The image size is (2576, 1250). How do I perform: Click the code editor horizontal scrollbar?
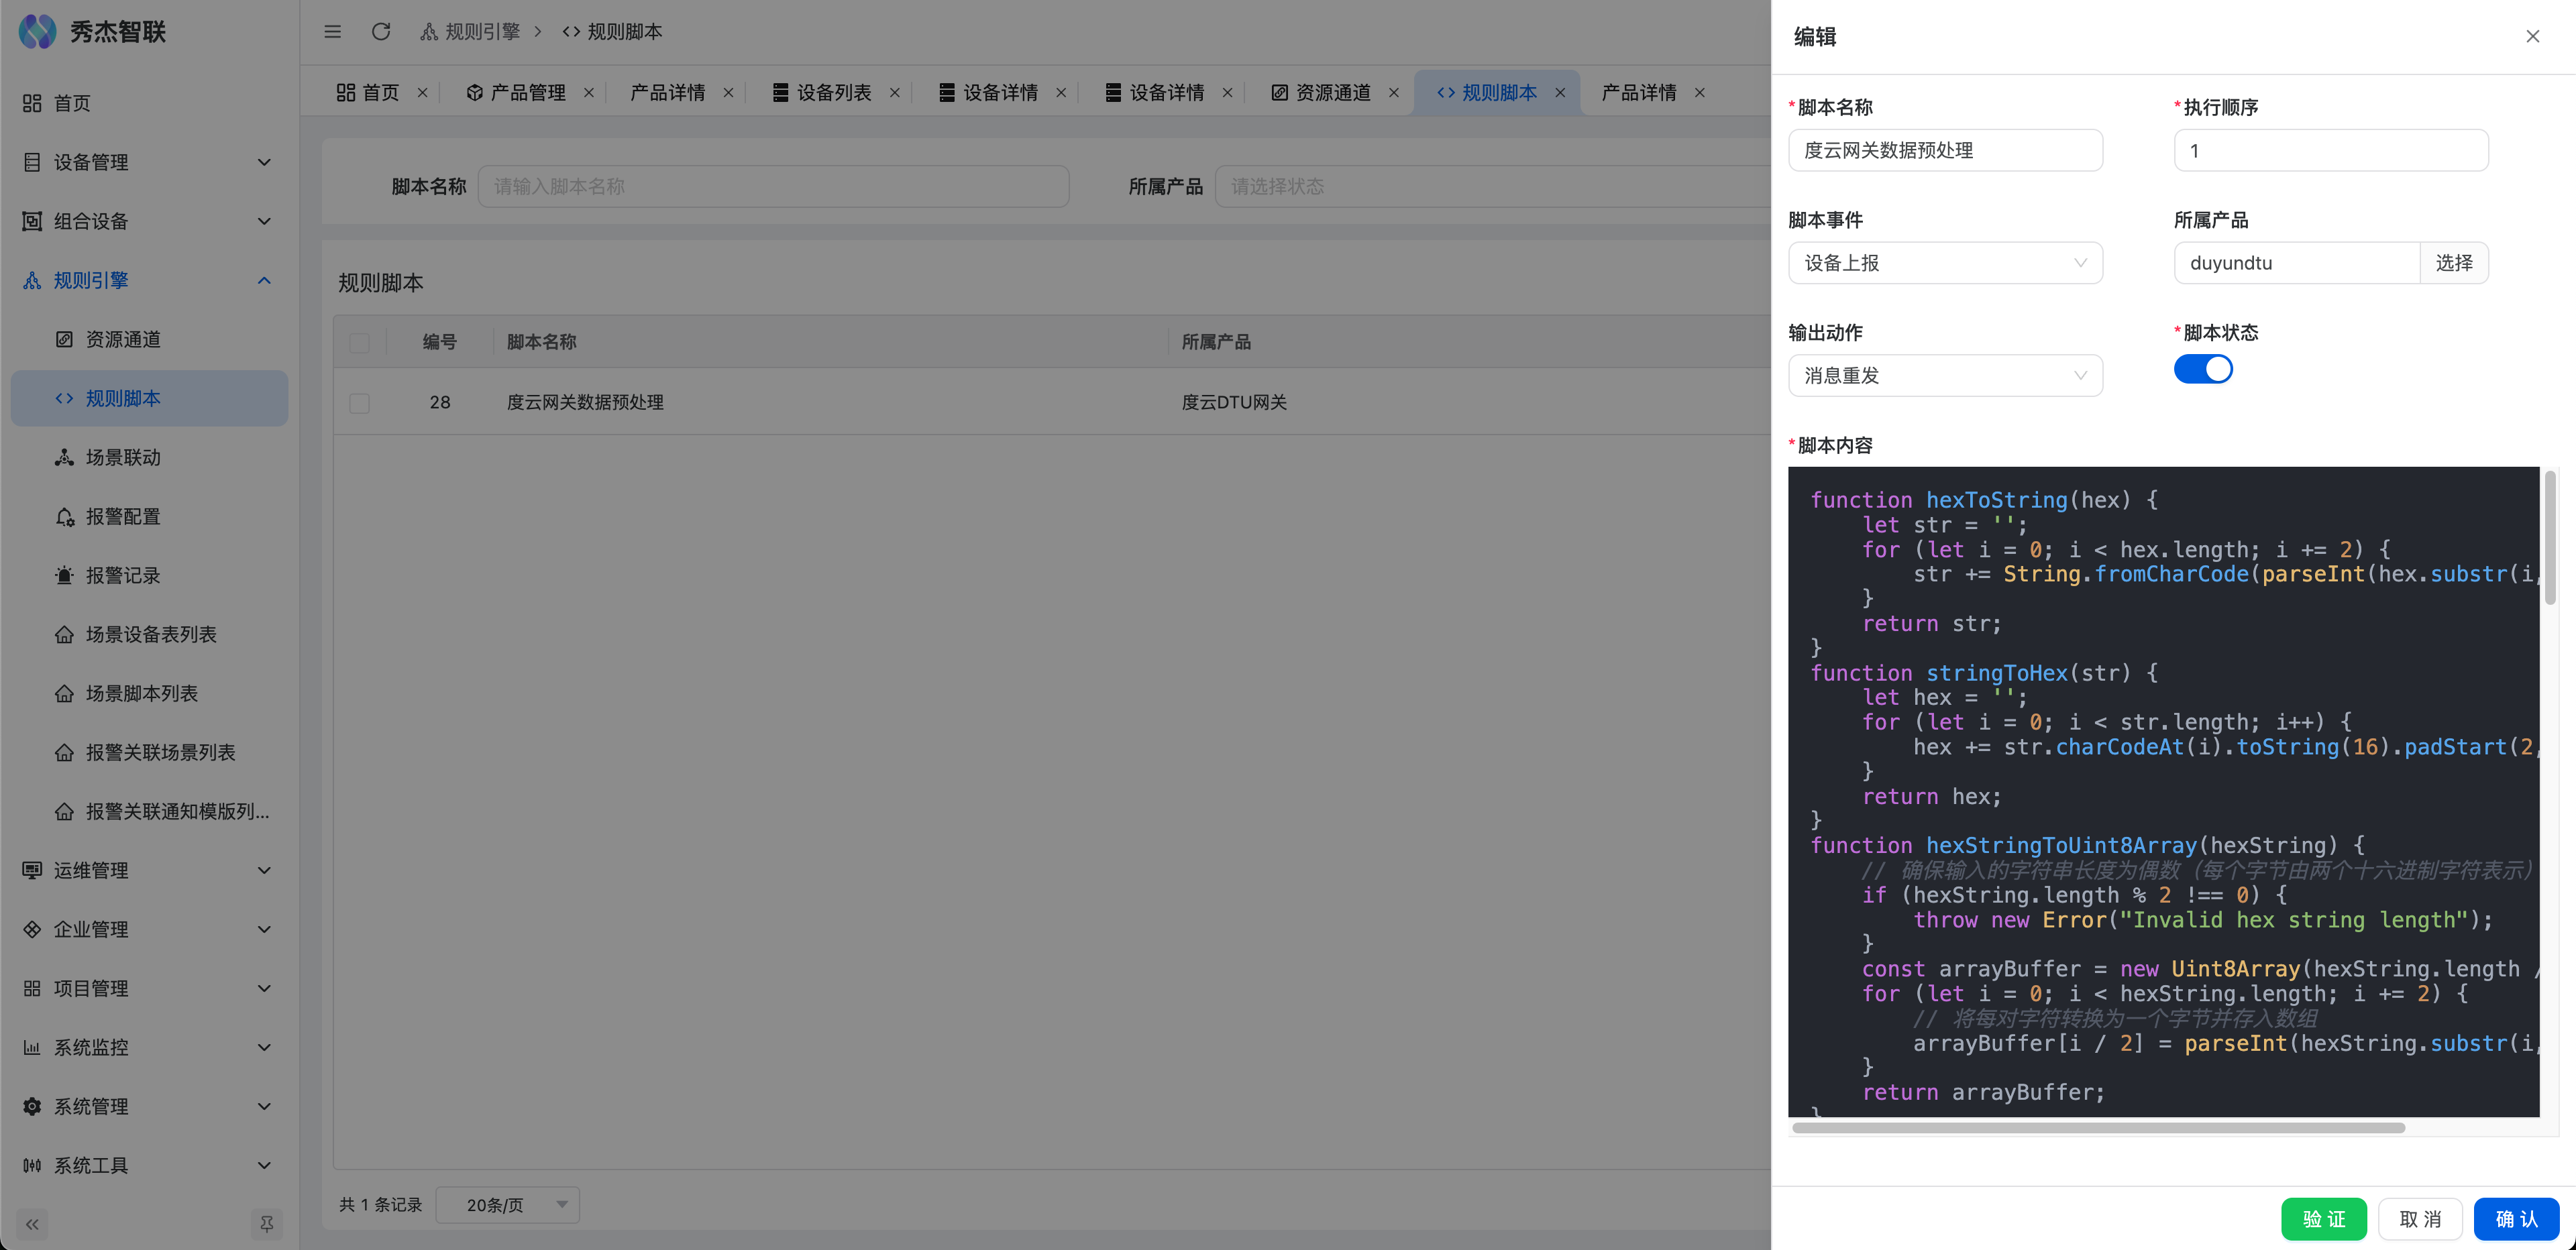pos(2098,1128)
